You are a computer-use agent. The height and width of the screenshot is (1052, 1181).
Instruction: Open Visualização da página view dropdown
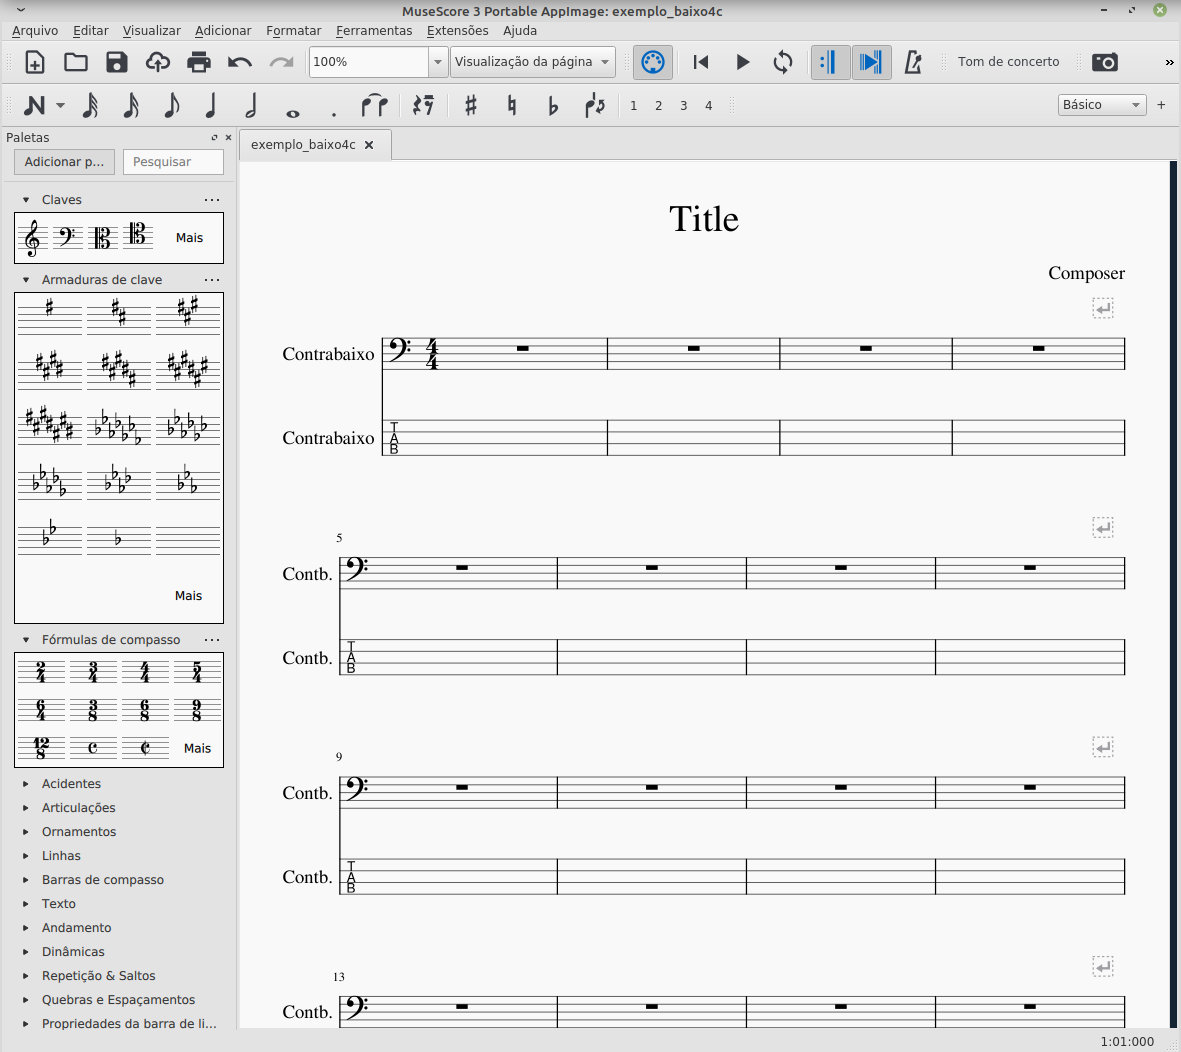click(533, 62)
